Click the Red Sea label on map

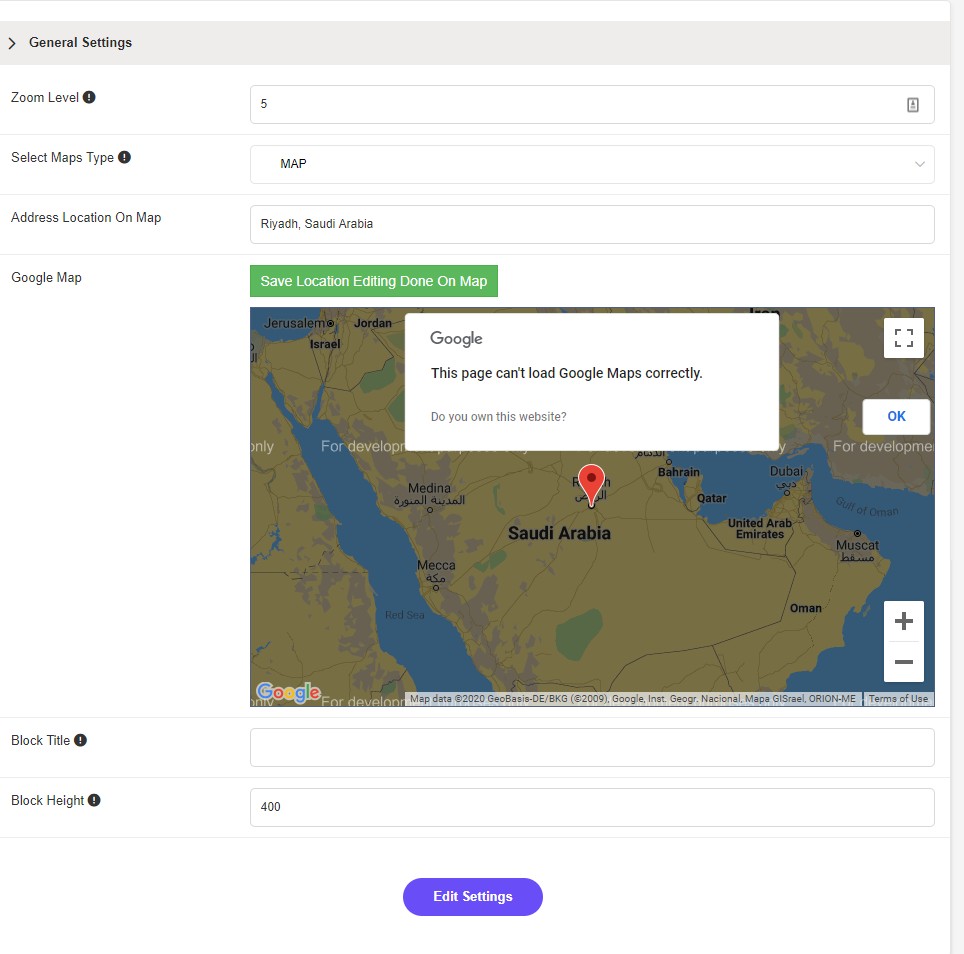click(405, 615)
